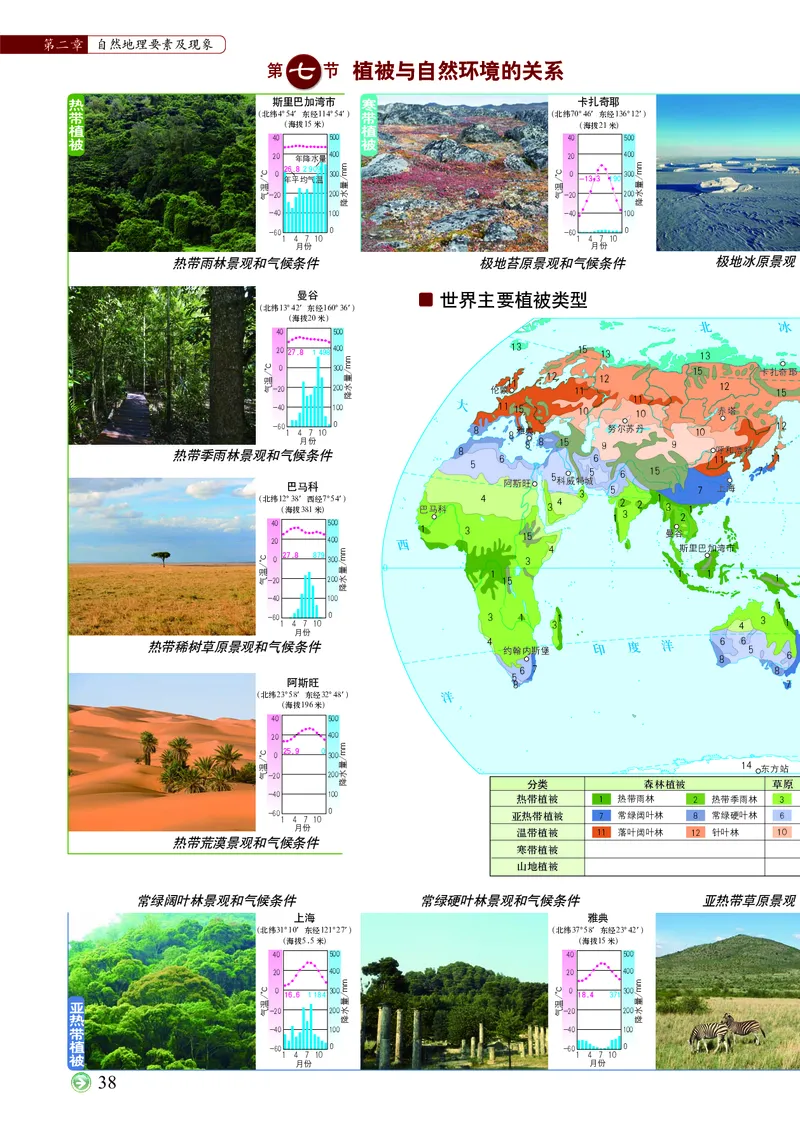Click the 山地植被 legend row label

[x=538, y=867]
